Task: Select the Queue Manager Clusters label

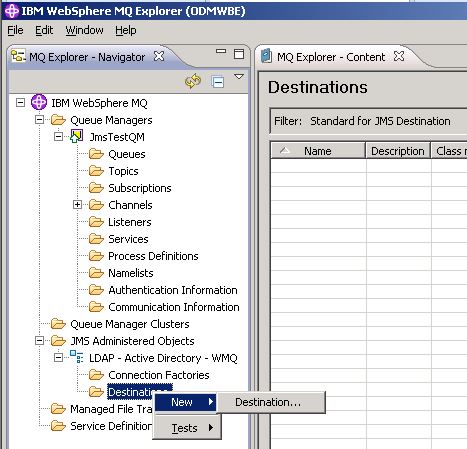Action: 130,324
